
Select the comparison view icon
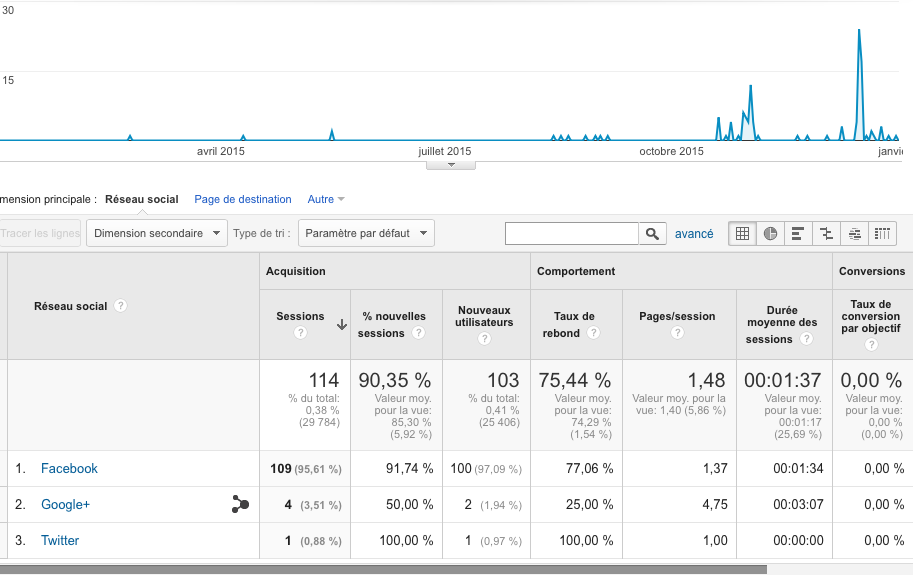[826, 234]
